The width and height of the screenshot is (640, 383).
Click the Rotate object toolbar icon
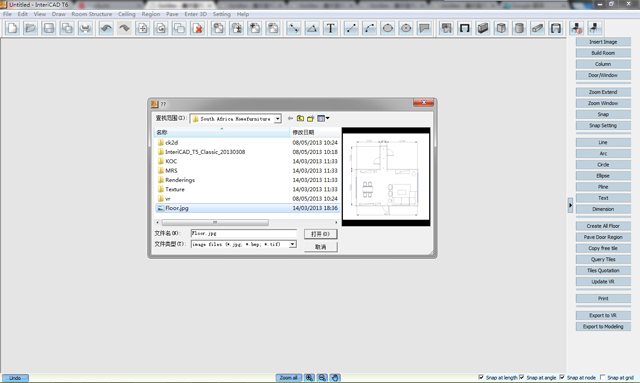pyautogui.click(x=161, y=28)
